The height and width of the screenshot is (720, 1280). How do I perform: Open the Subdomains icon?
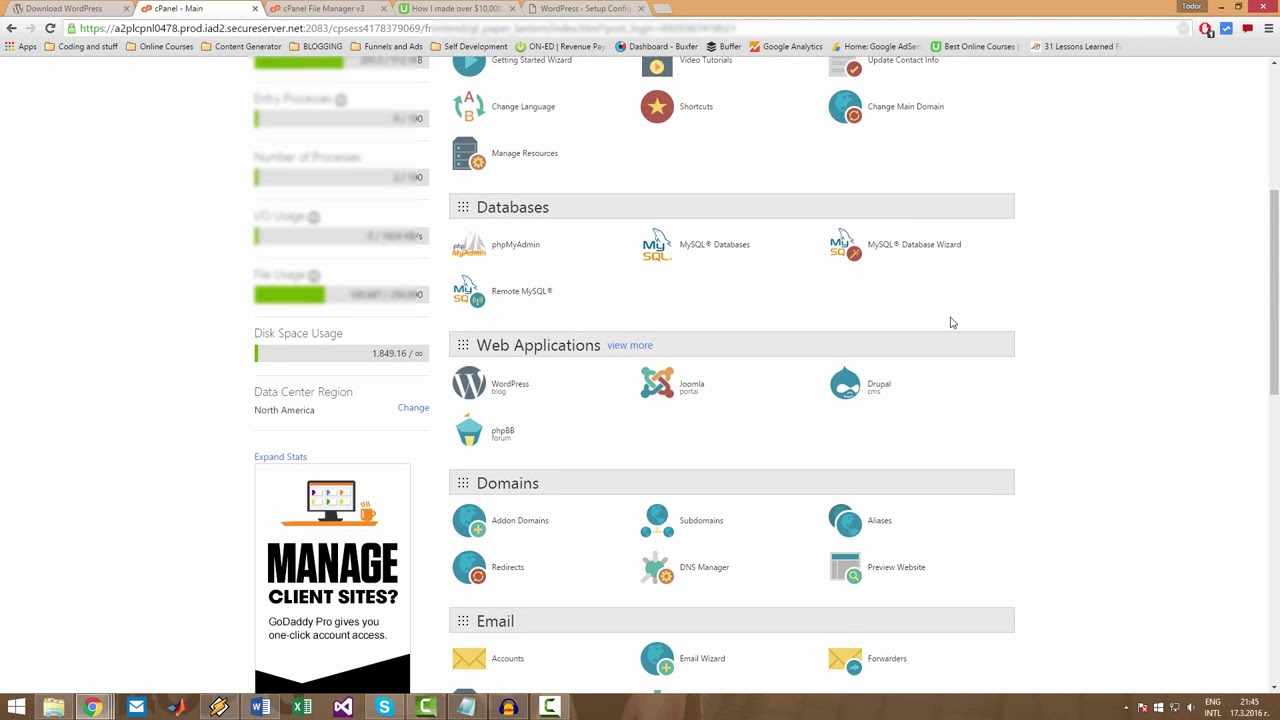point(657,520)
